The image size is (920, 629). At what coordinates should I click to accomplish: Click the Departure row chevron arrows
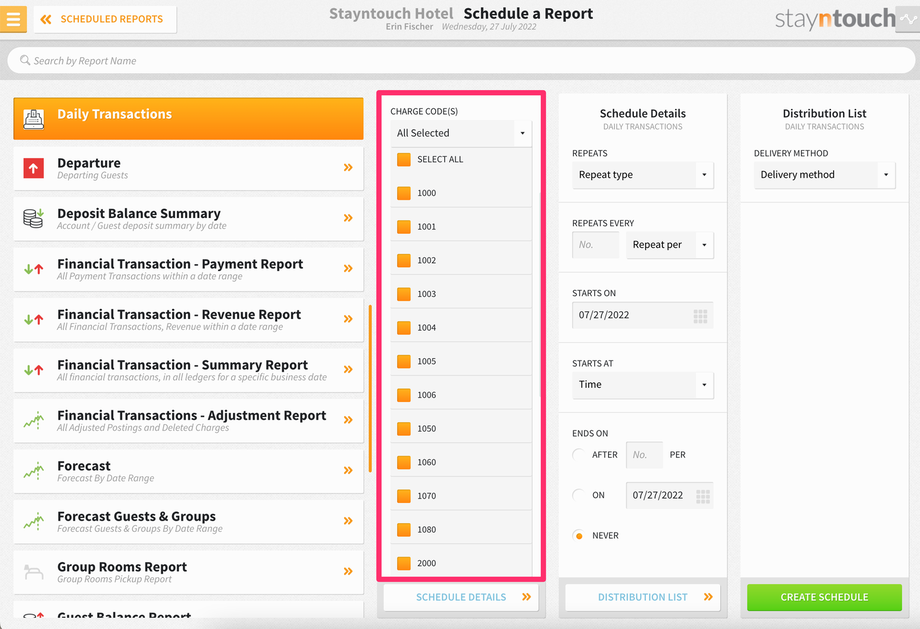pos(348,167)
